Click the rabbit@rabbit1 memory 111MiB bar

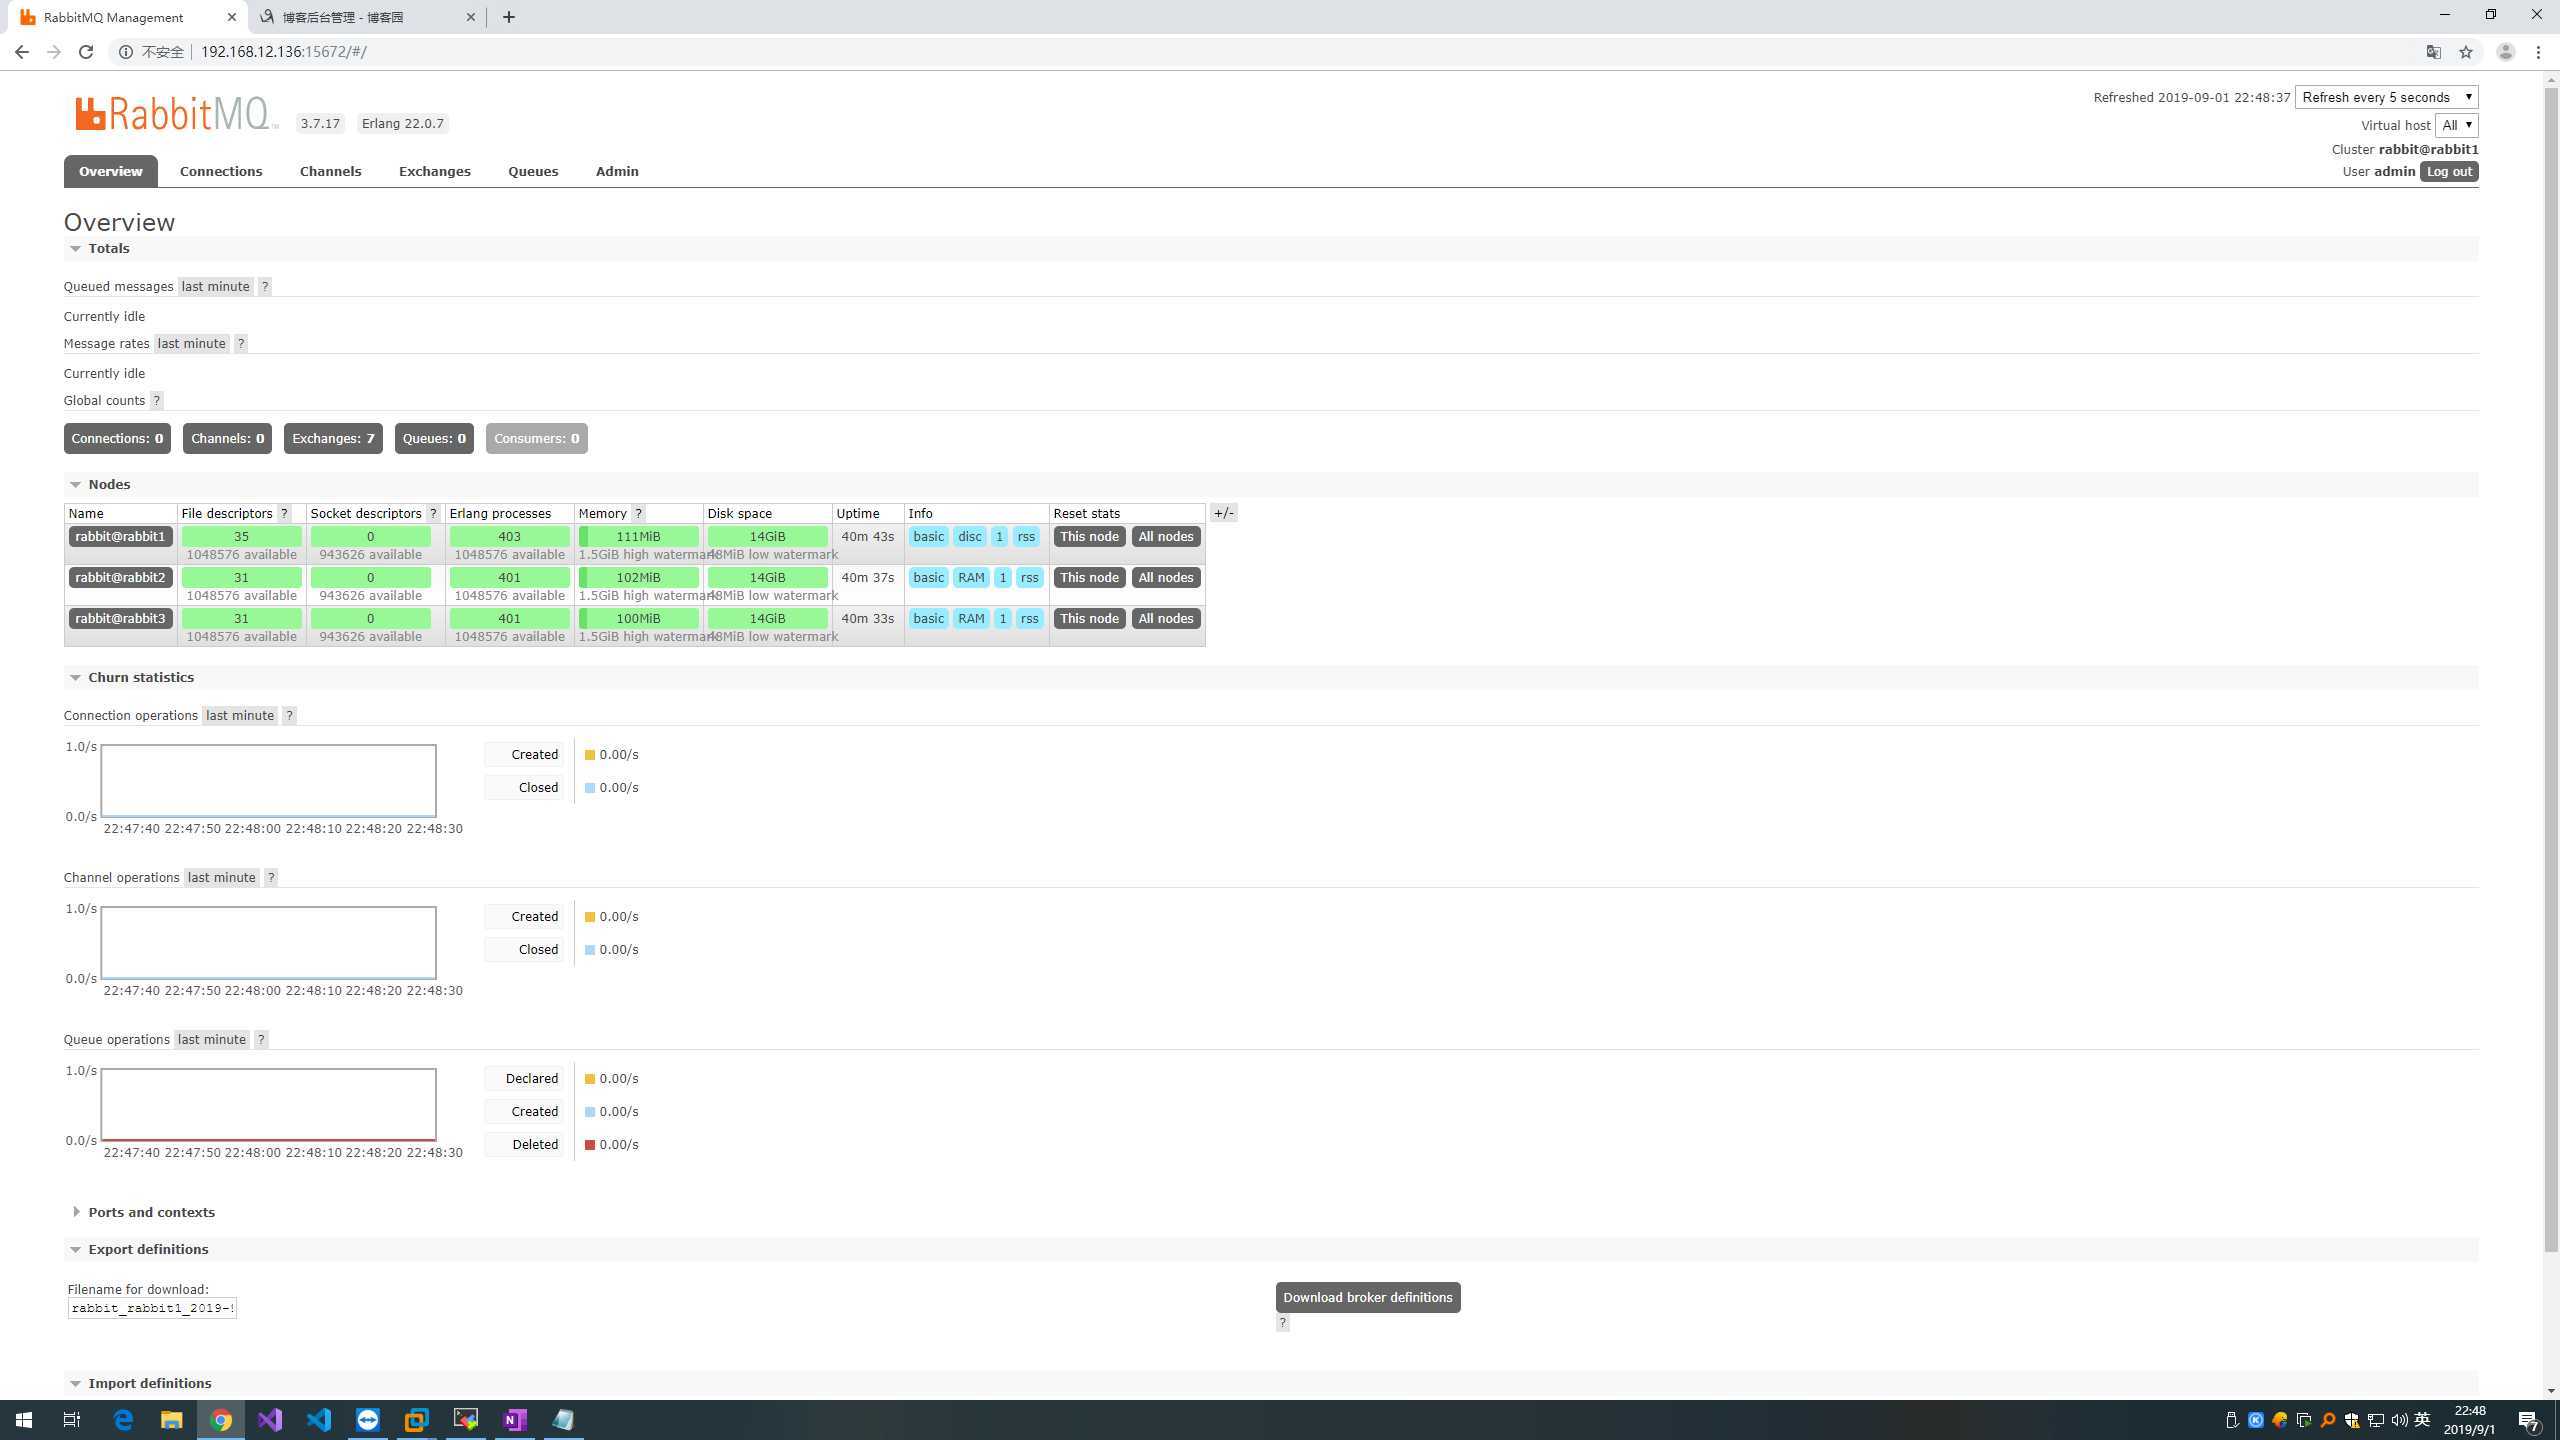point(638,537)
